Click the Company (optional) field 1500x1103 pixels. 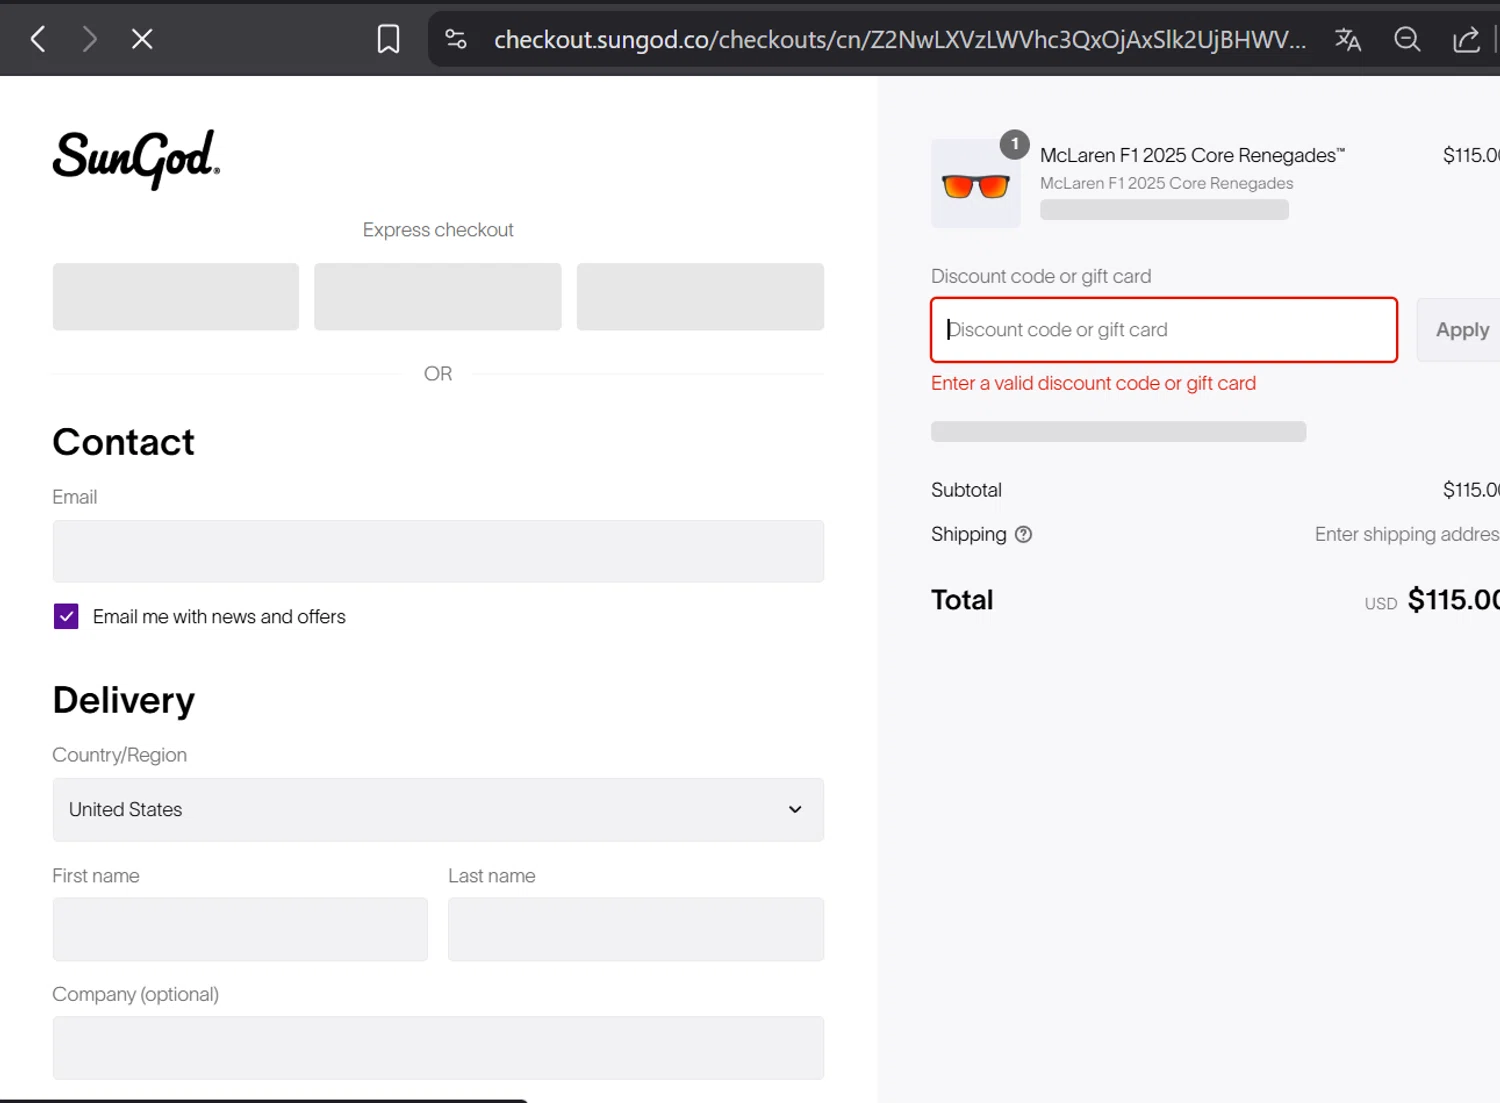pyautogui.click(x=438, y=1048)
